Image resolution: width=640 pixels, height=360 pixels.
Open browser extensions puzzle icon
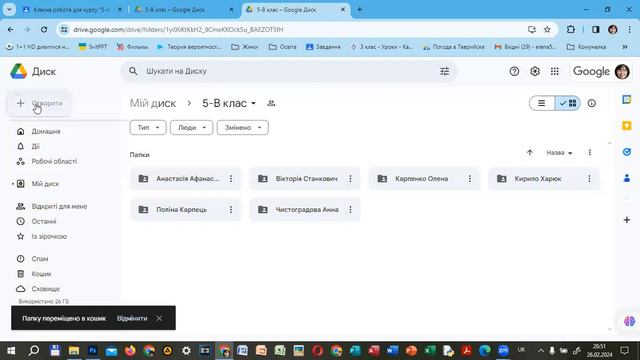click(571, 29)
